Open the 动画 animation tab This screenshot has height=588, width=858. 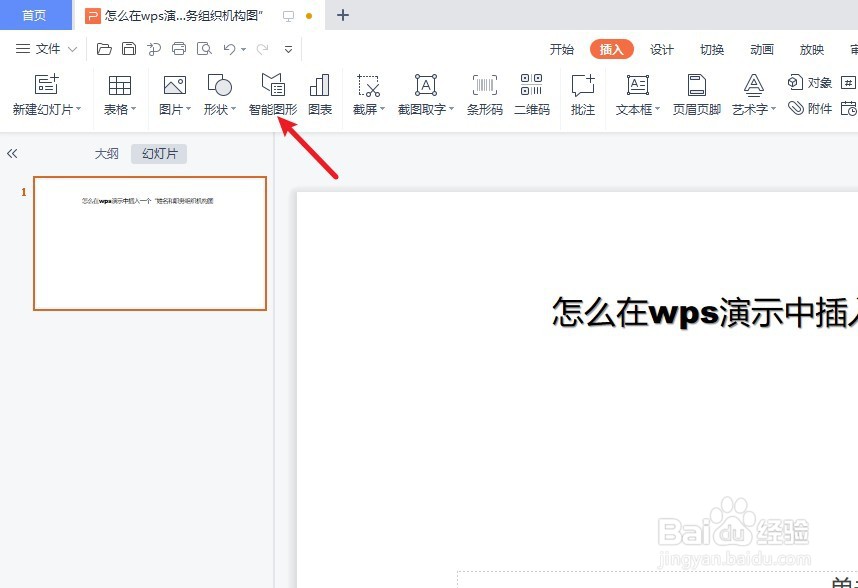[x=762, y=50]
